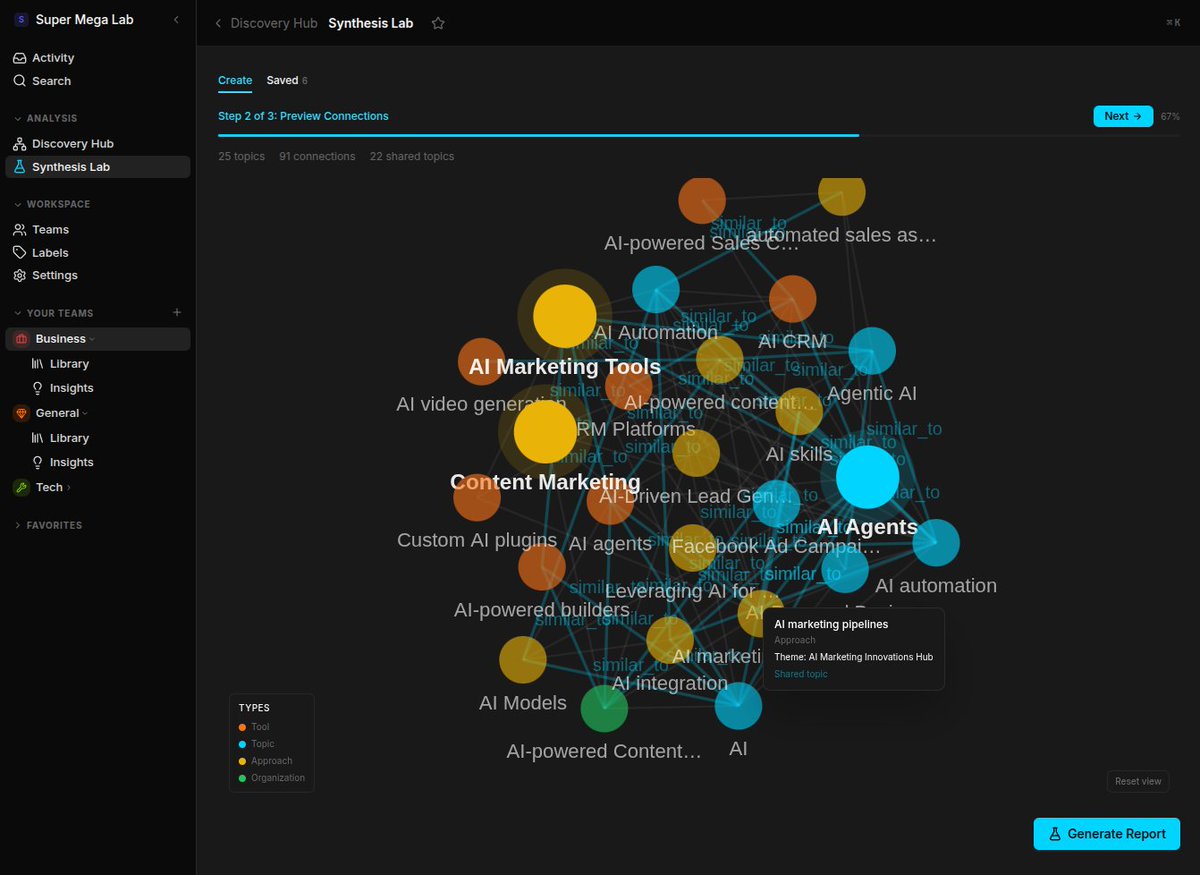This screenshot has height=875, width=1200.
Task: Click the Business team briefcase icon
Action: [x=21, y=339]
